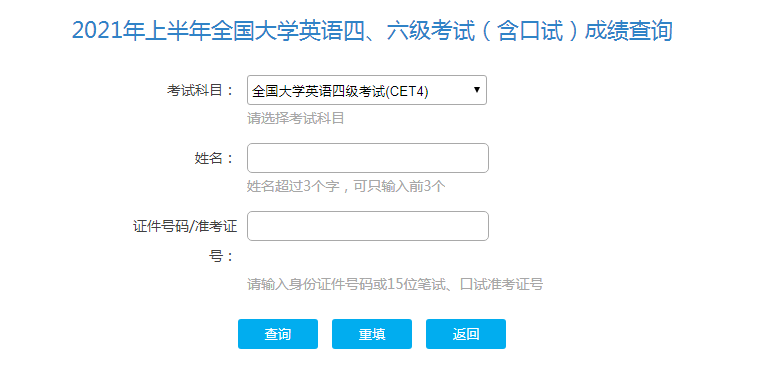Click the wrapped 号： label line
This screenshot has width=766, height=372.
coord(223,256)
